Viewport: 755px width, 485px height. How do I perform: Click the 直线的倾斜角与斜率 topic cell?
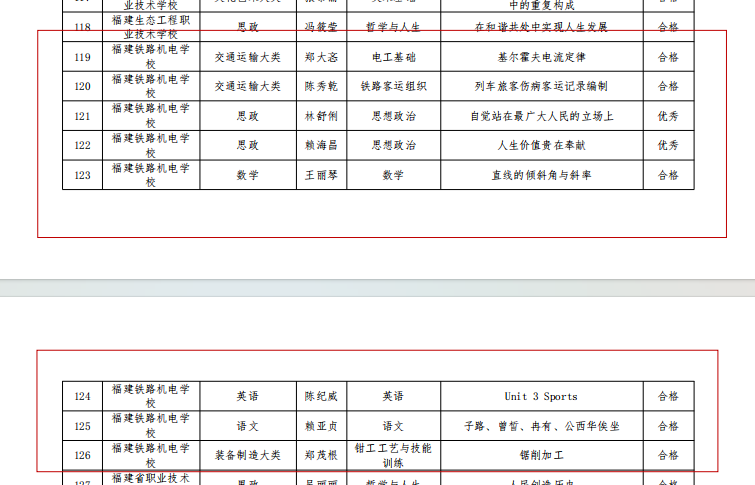(x=541, y=175)
